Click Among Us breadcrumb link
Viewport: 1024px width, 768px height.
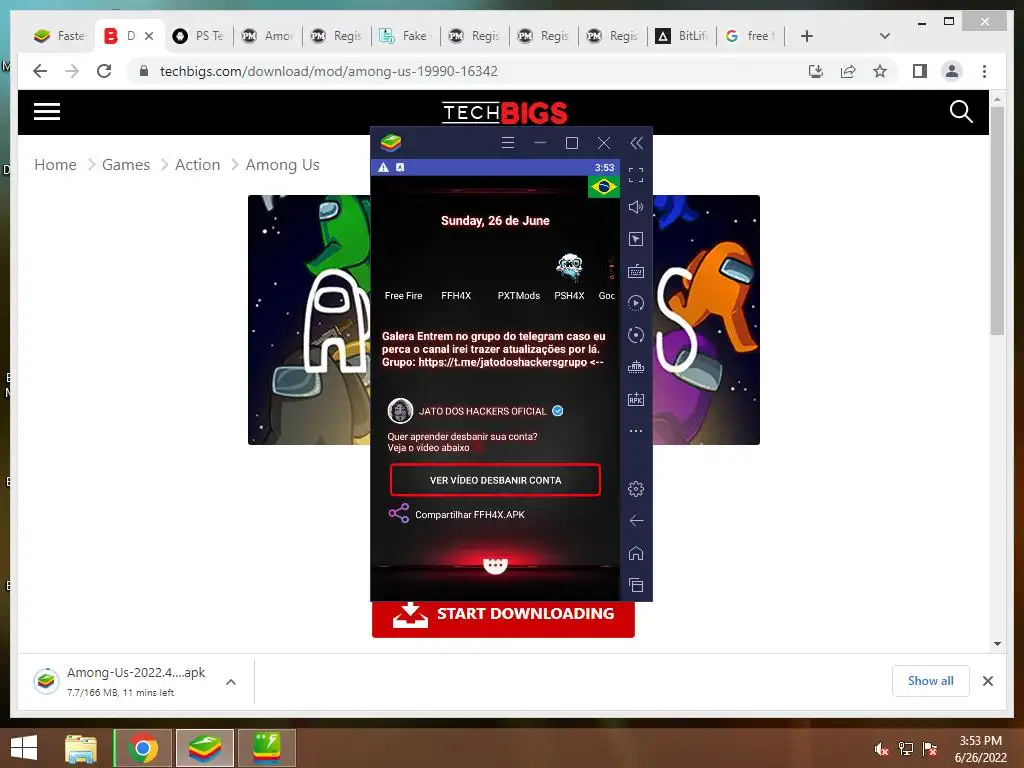click(283, 165)
